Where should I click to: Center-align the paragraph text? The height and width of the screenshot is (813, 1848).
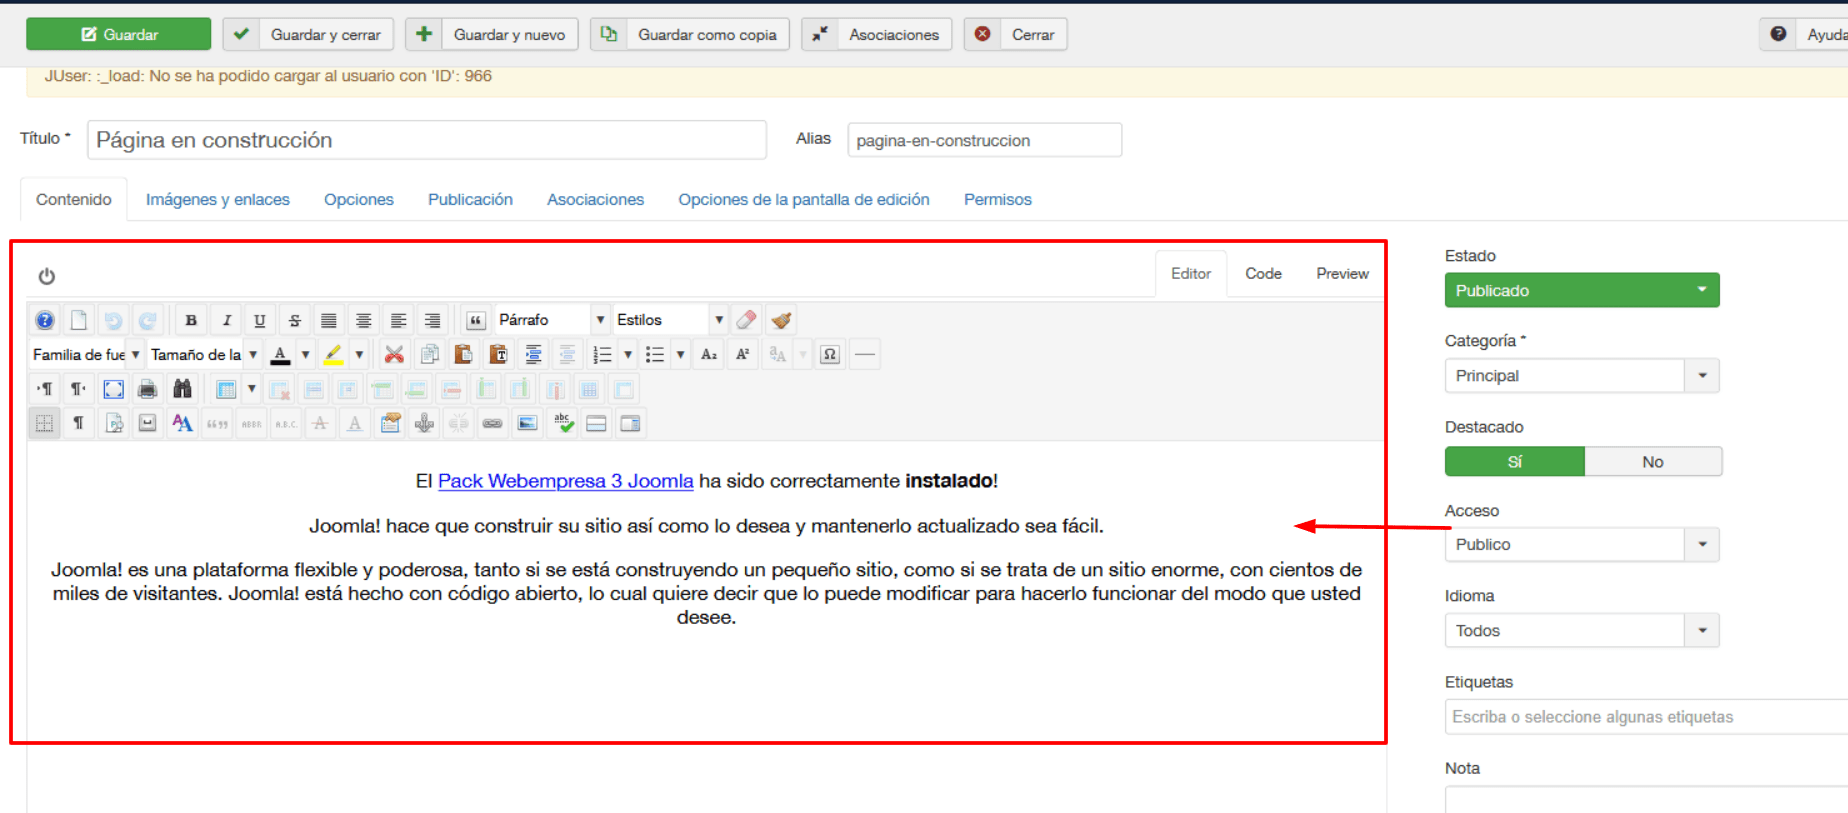[x=363, y=320]
